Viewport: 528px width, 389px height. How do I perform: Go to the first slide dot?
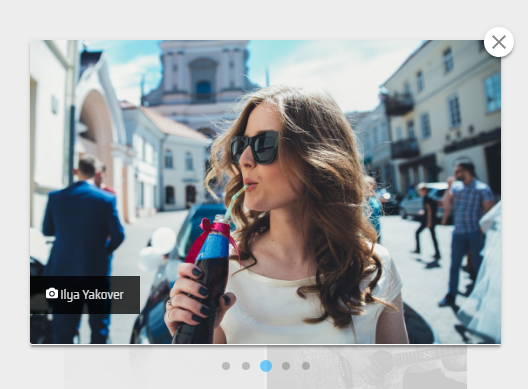(226, 366)
